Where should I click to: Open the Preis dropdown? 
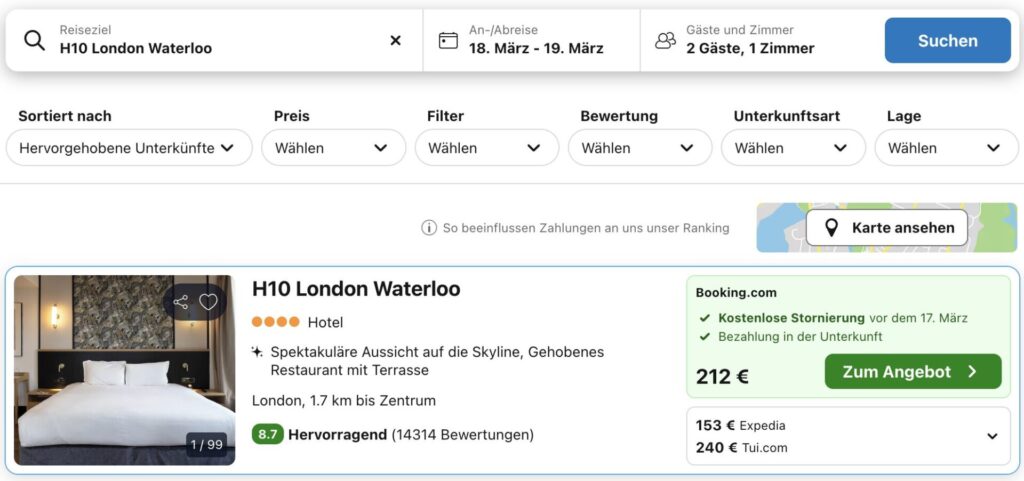pyautogui.click(x=332, y=148)
